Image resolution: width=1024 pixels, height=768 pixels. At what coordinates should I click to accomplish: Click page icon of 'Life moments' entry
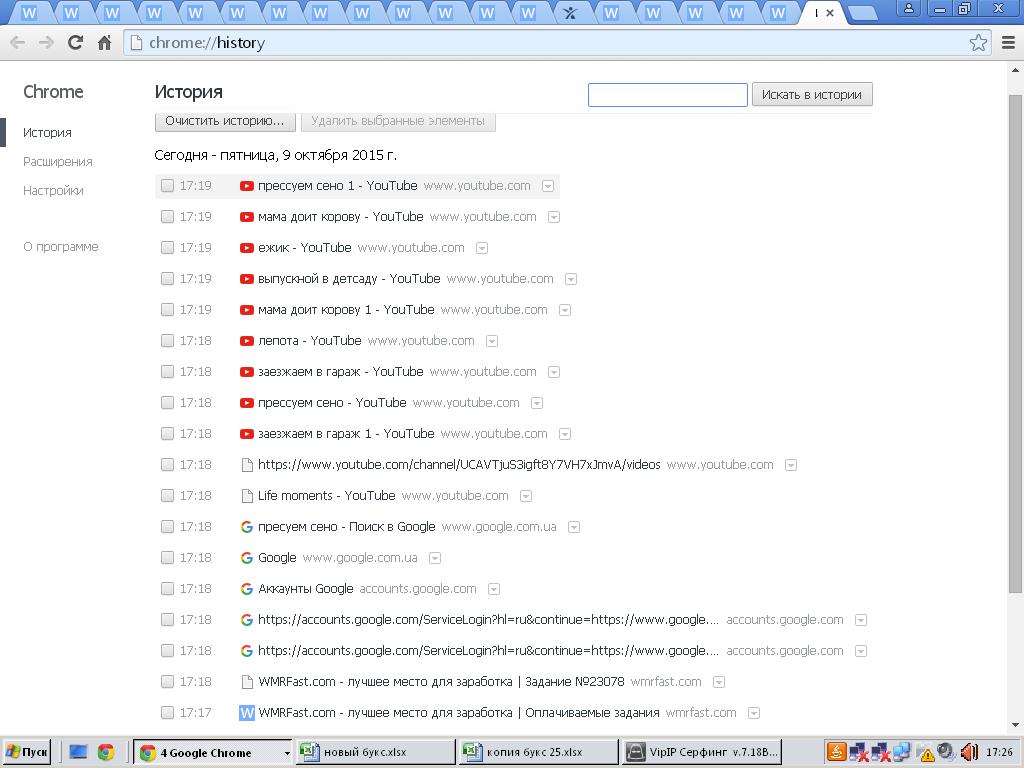(x=247, y=496)
